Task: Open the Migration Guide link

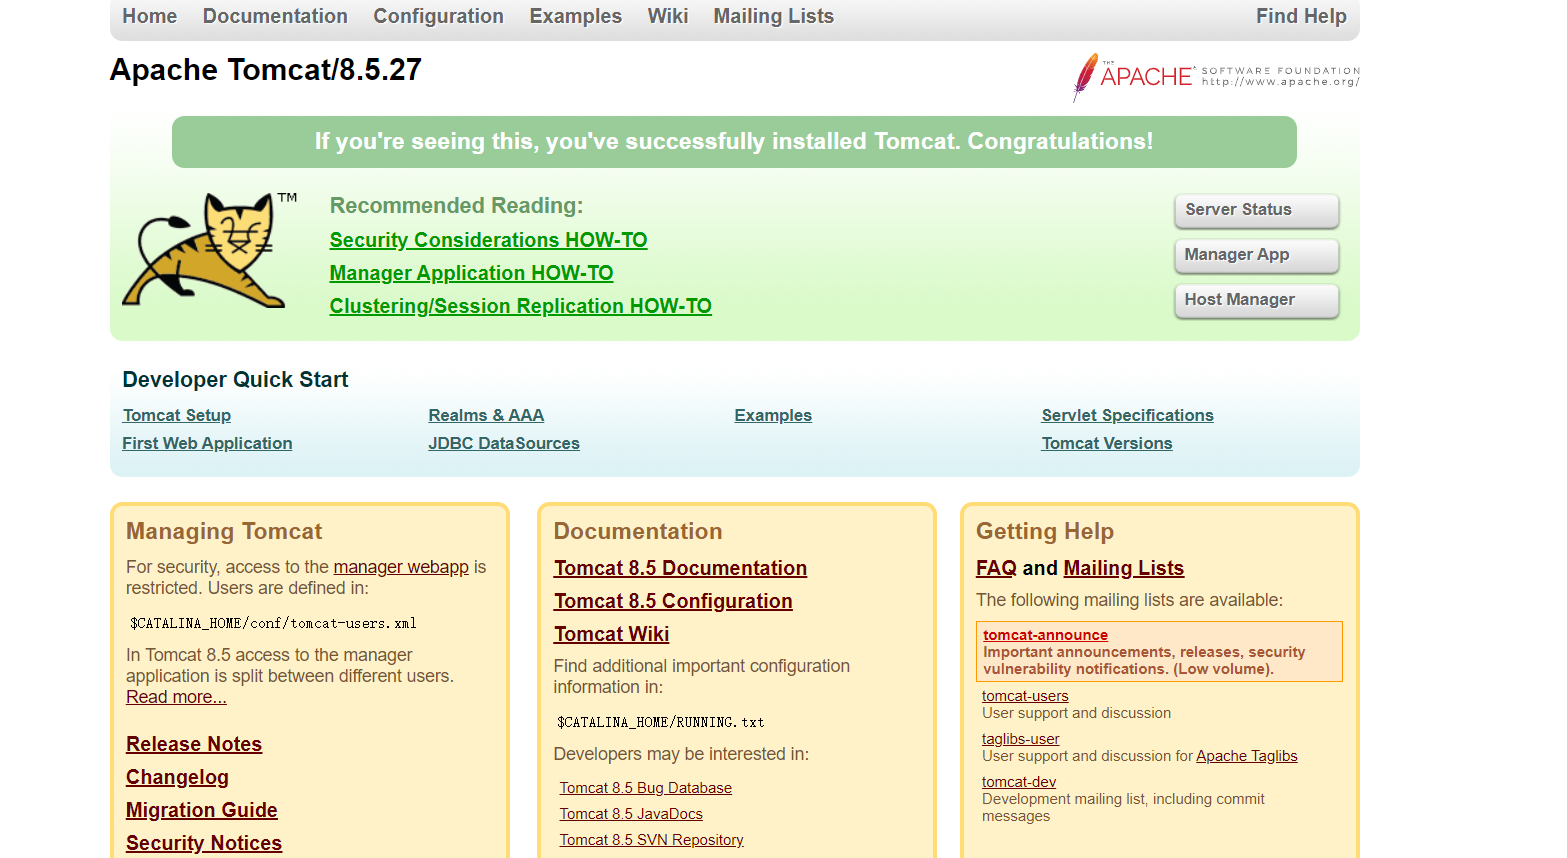Action: point(202,810)
